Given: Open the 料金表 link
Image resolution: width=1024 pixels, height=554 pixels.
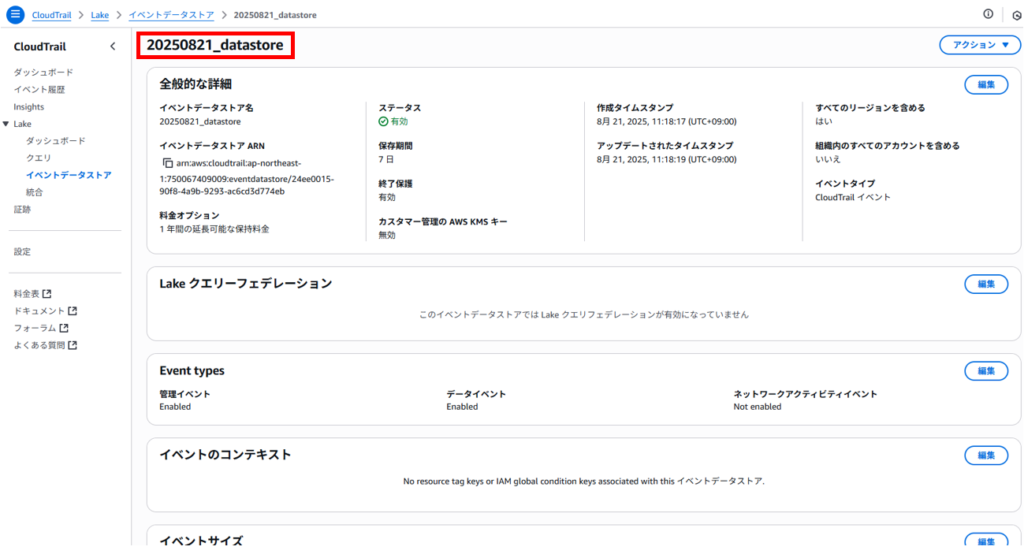Looking at the screenshot, I should (x=27, y=294).
